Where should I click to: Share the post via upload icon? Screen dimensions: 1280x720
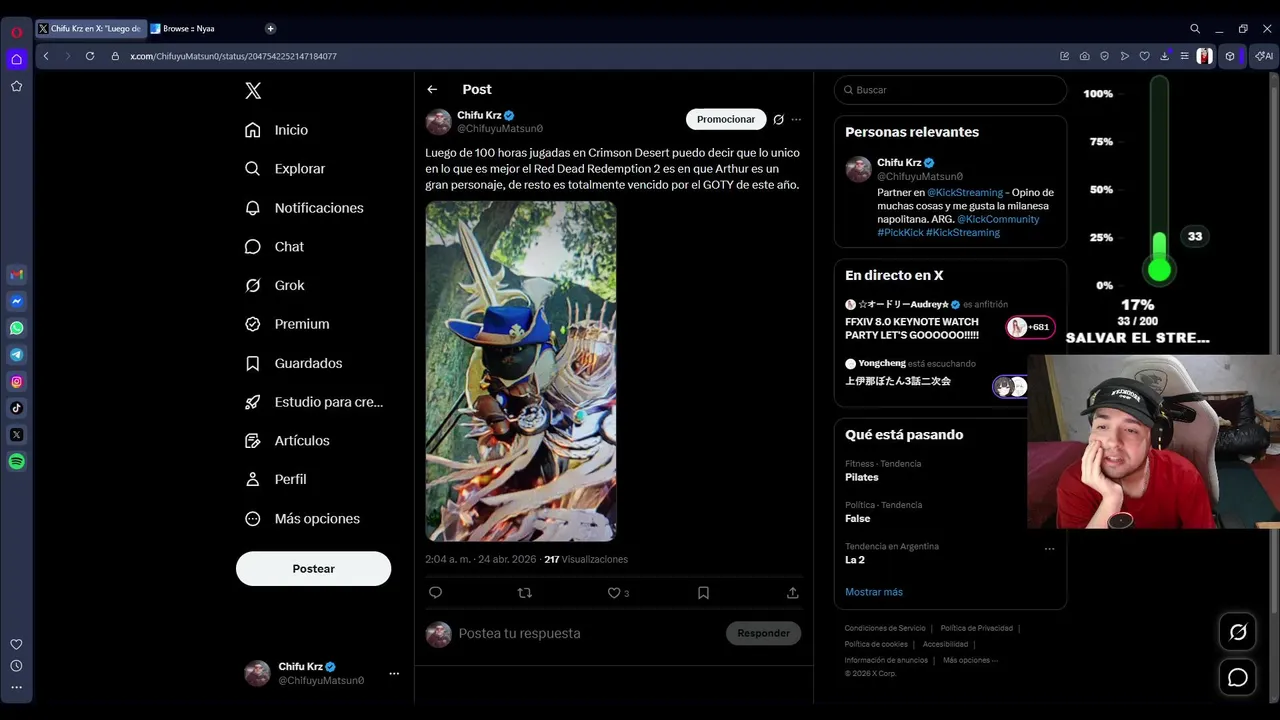793,593
